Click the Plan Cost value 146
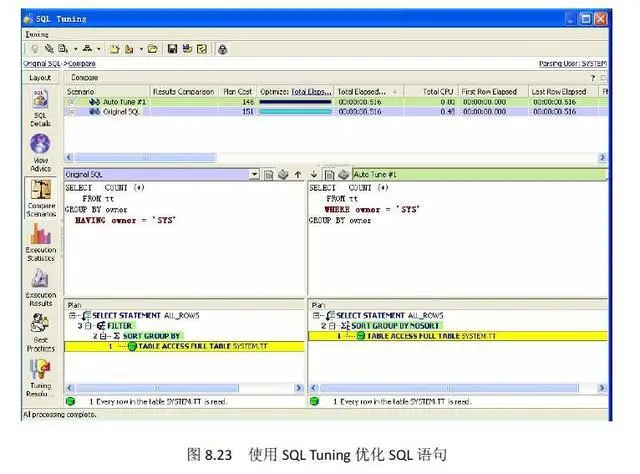 (x=248, y=102)
